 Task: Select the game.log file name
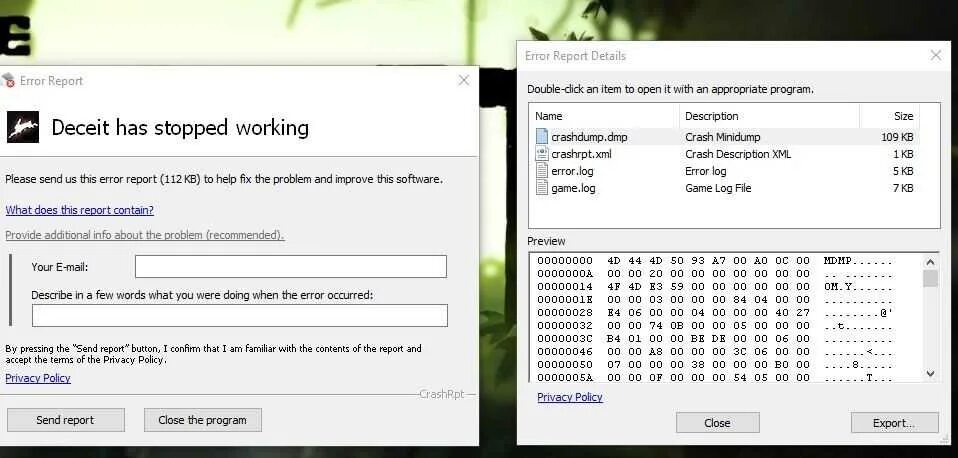[573, 188]
